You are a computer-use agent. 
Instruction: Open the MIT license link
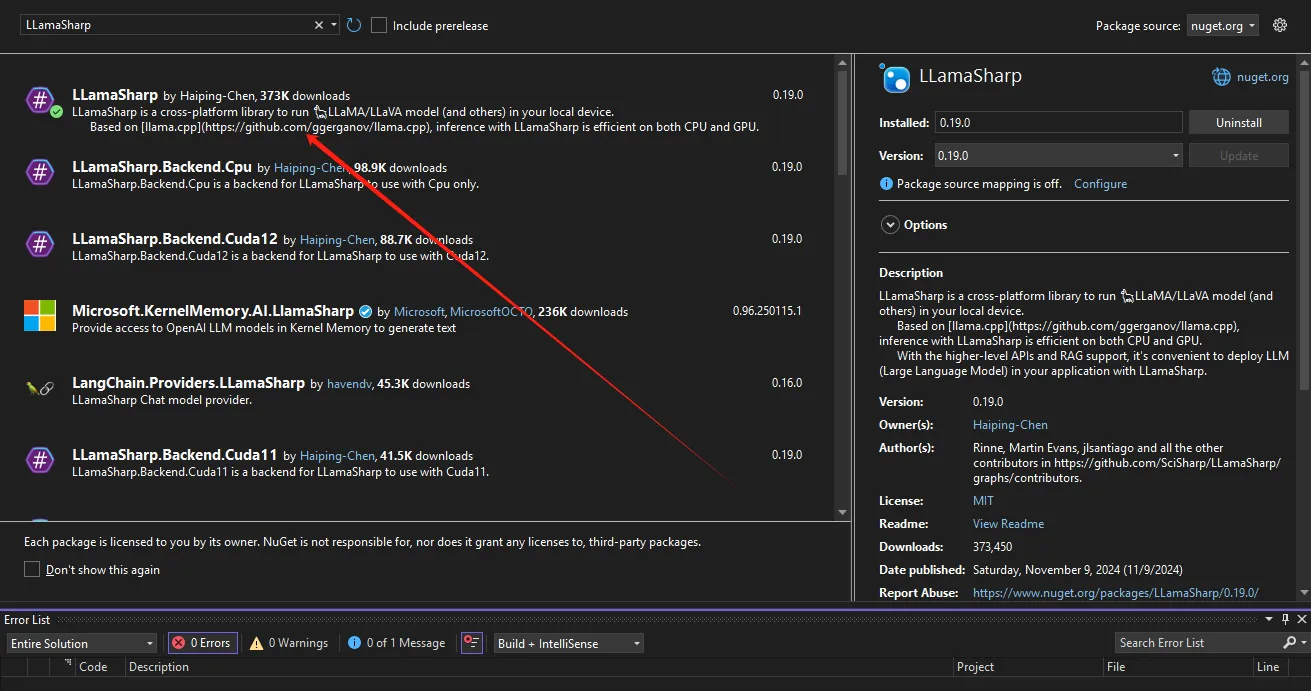[983, 501]
